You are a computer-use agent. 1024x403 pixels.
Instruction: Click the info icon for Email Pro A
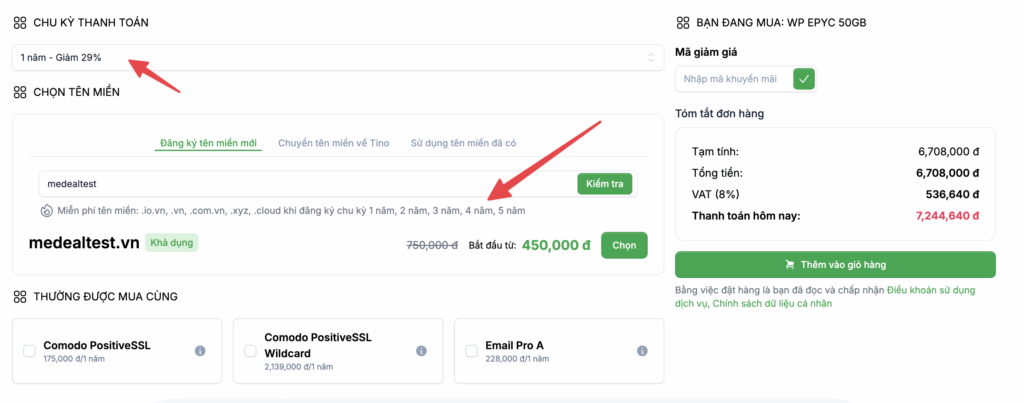point(642,351)
